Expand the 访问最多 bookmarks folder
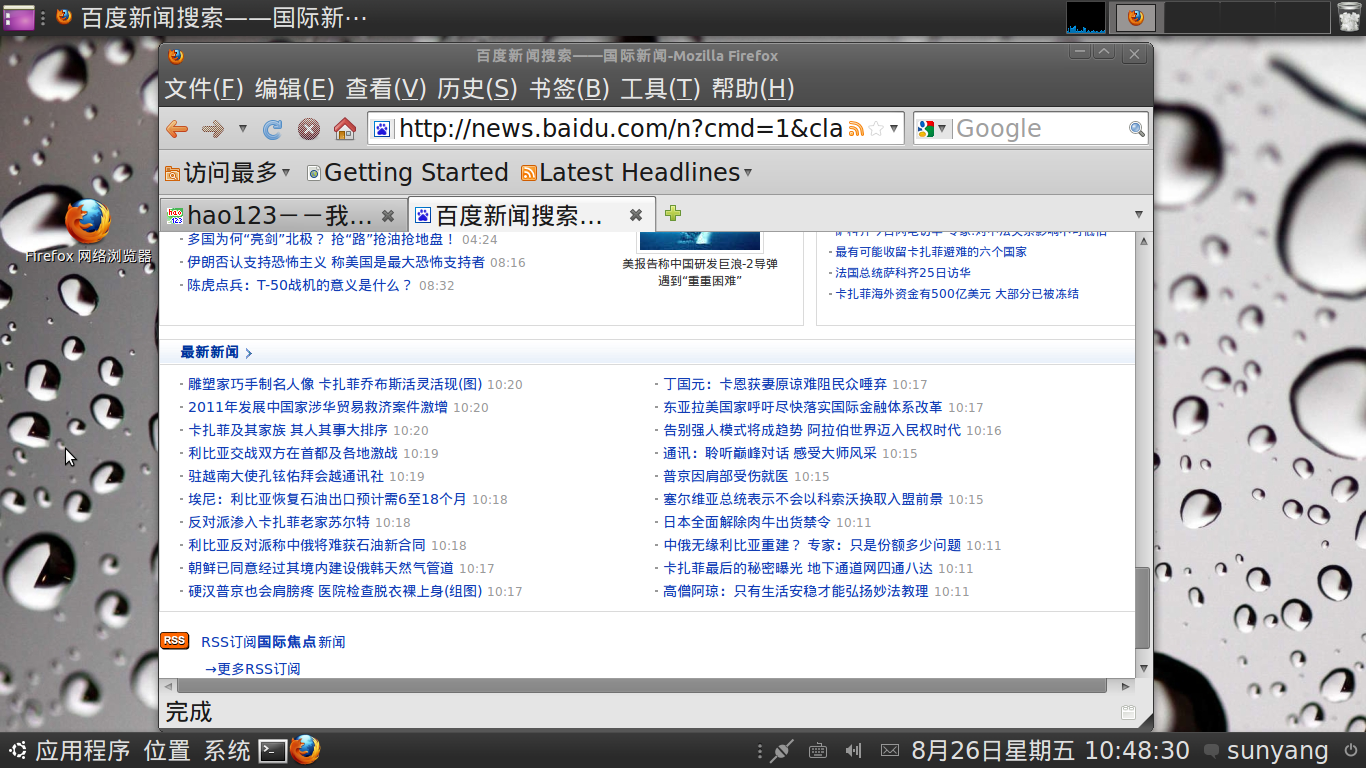 tap(228, 173)
